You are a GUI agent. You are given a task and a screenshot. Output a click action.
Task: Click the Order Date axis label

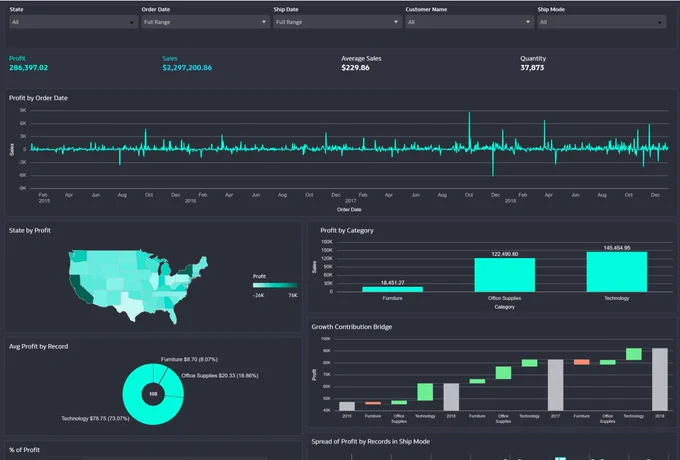[349, 209]
